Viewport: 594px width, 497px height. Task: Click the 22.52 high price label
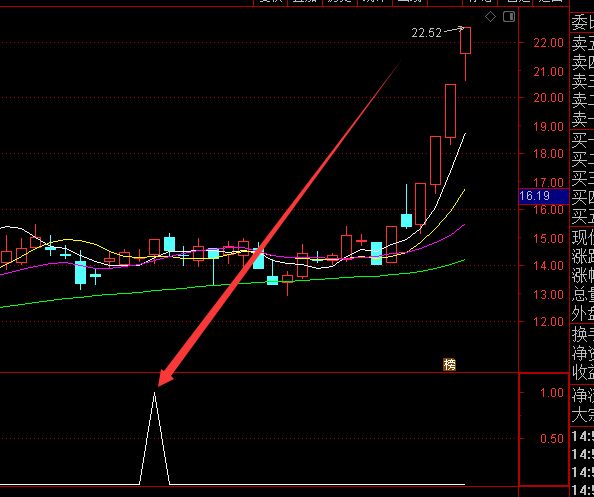(427, 33)
